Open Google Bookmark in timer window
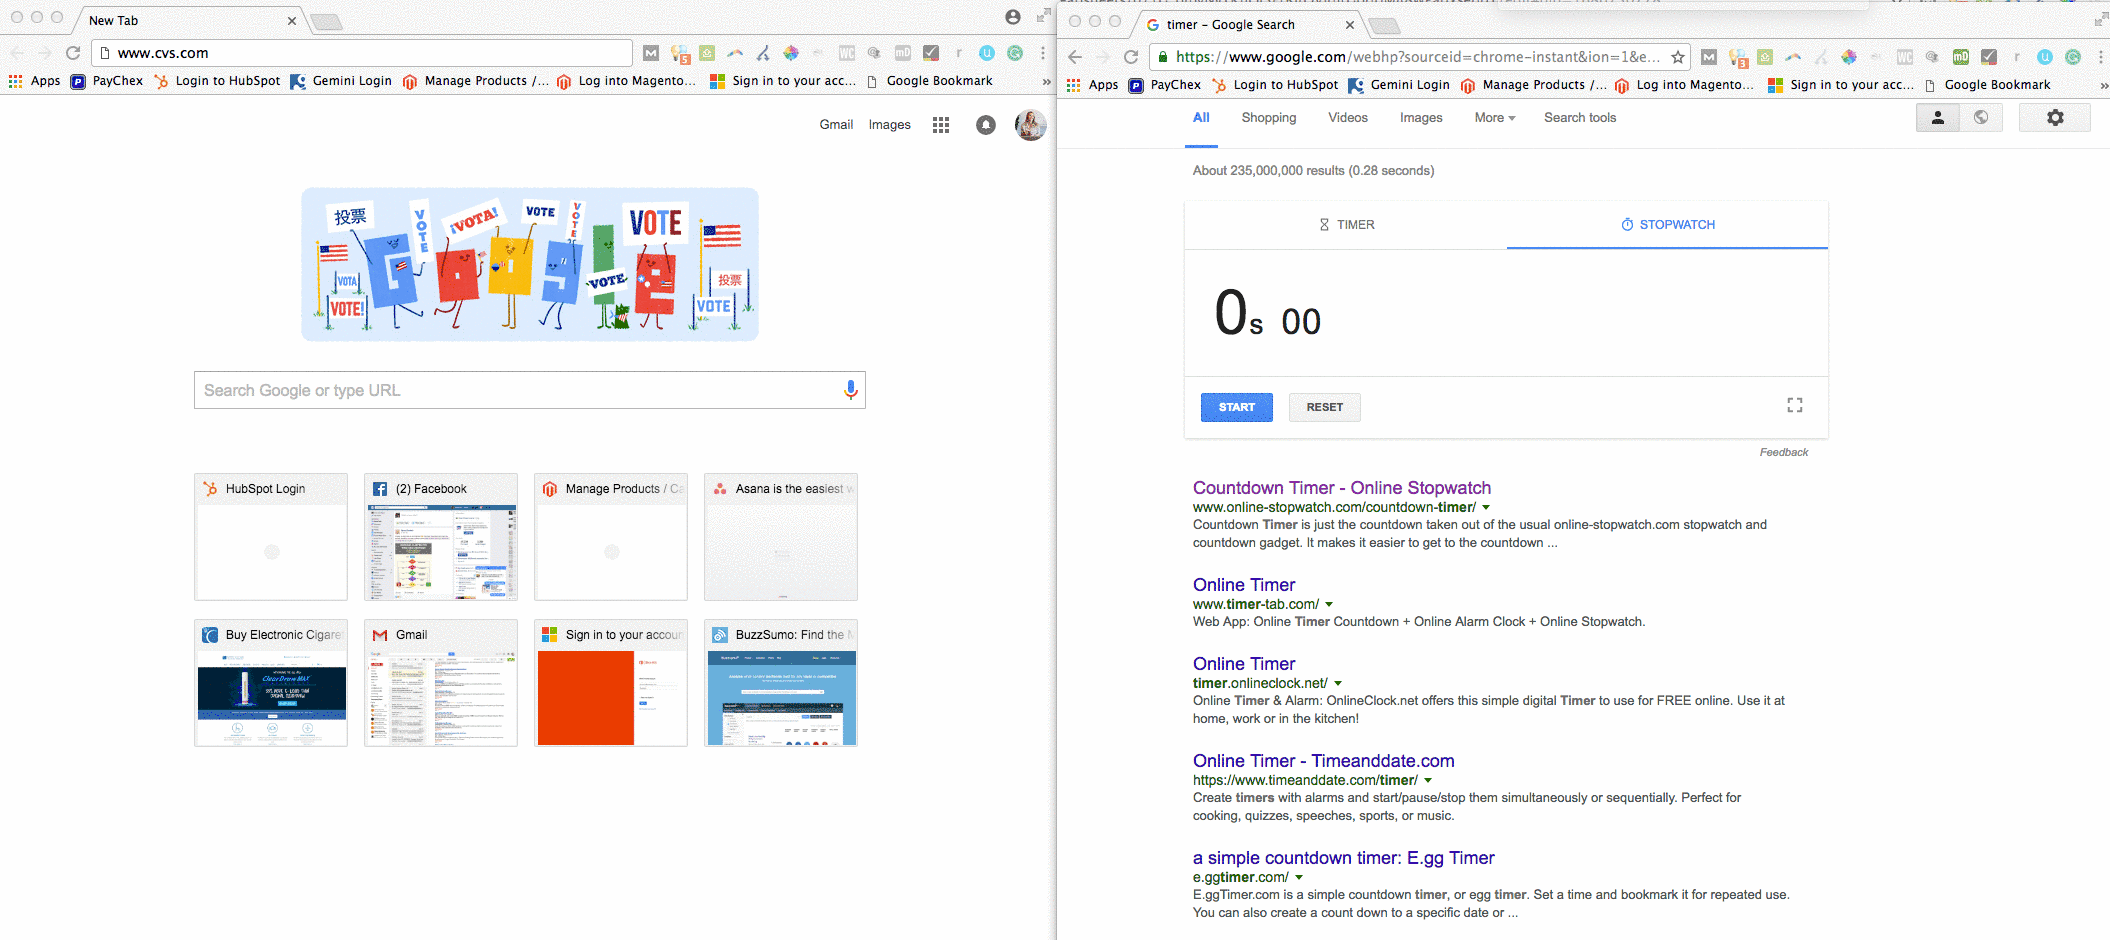2110x940 pixels. (1987, 85)
